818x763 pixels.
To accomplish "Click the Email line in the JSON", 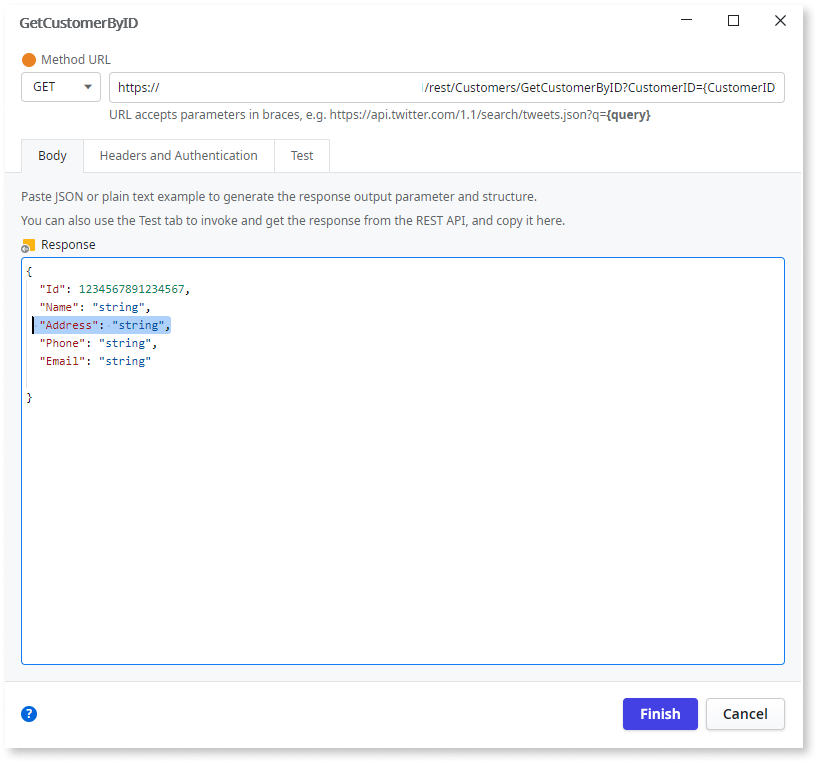I will click(x=96, y=361).
